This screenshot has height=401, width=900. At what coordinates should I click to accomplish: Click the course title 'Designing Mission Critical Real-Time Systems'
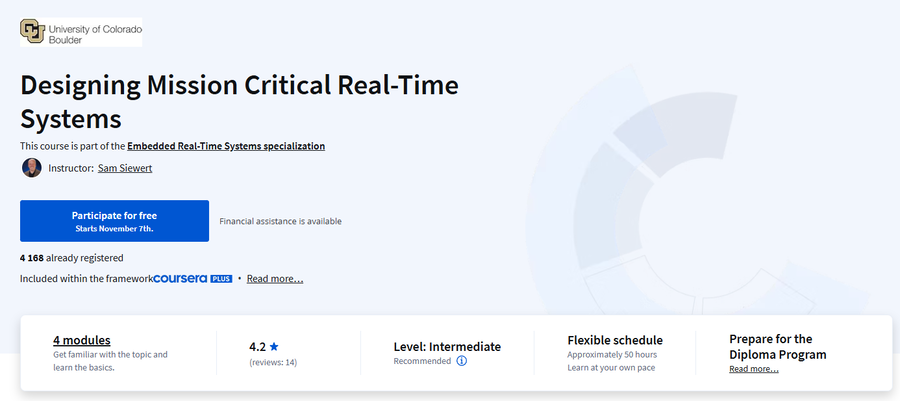239,102
